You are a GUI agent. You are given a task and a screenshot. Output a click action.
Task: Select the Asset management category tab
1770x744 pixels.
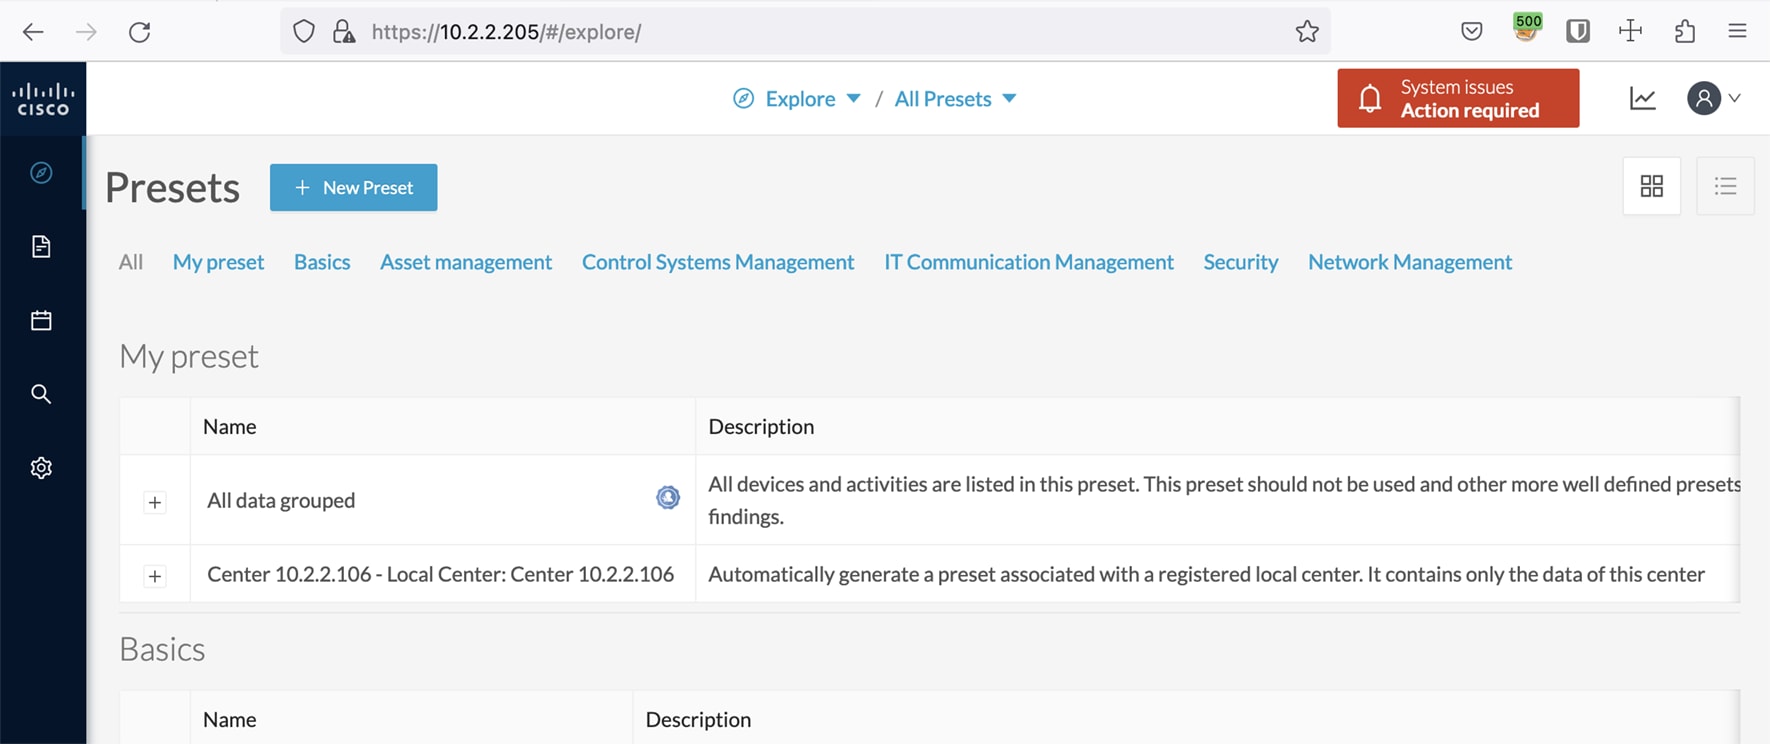coord(466,262)
